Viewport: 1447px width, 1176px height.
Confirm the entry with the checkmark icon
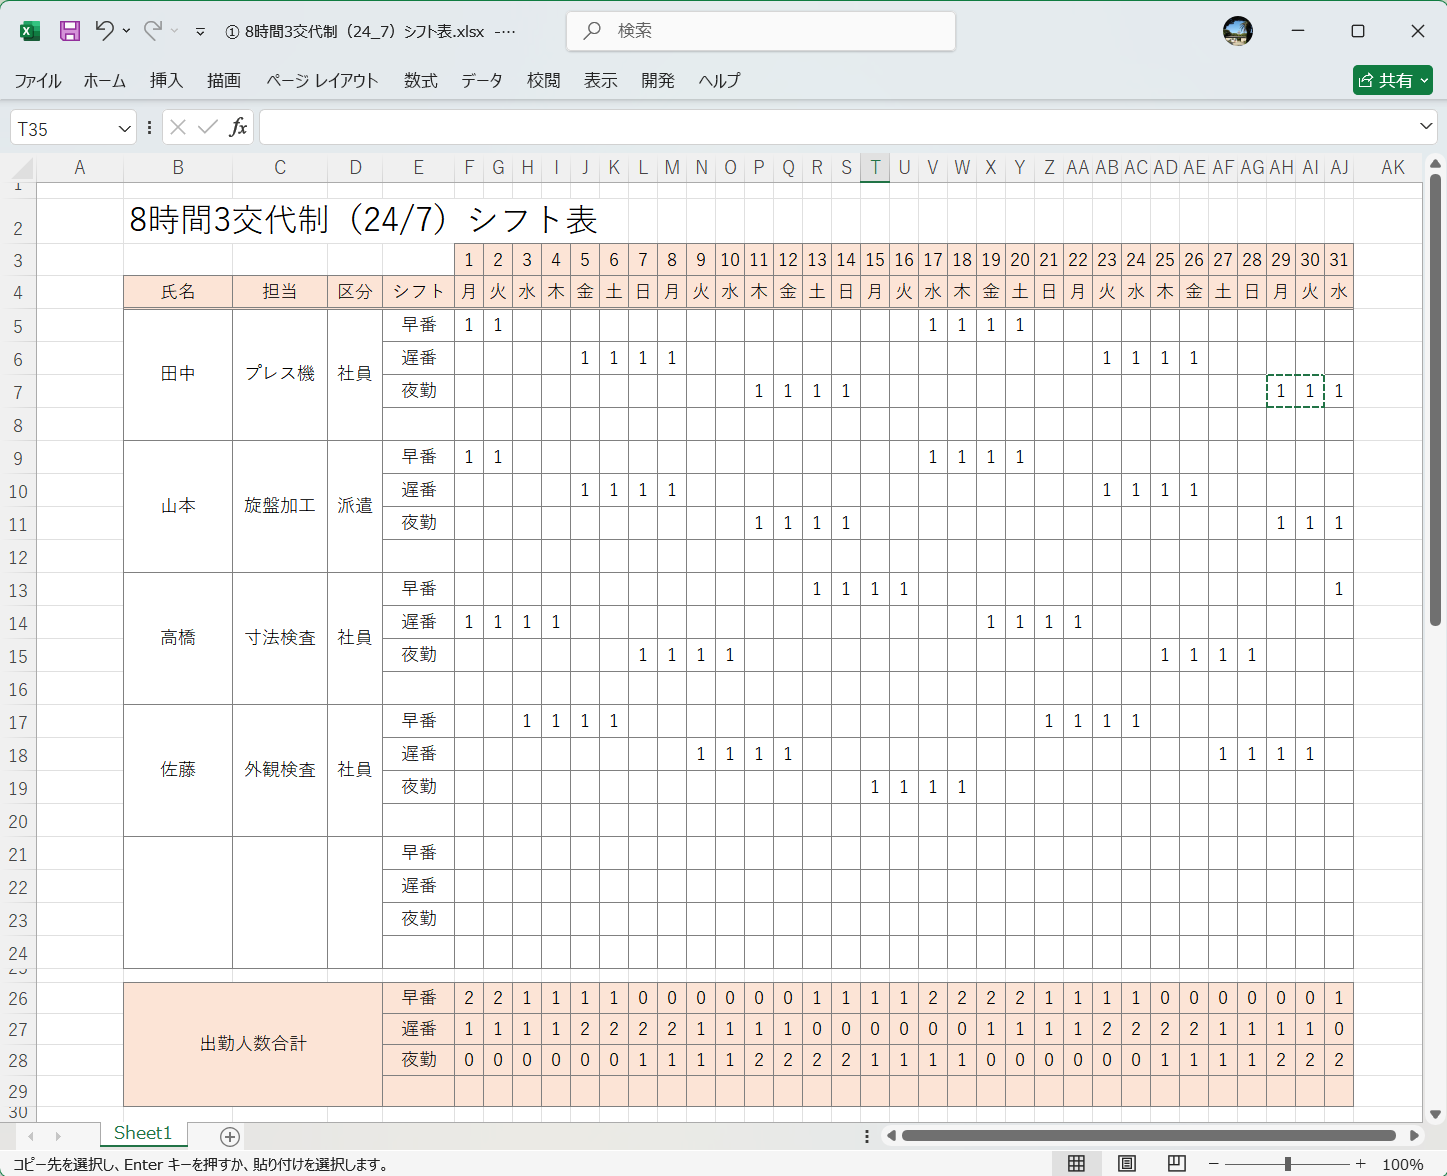coord(207,127)
